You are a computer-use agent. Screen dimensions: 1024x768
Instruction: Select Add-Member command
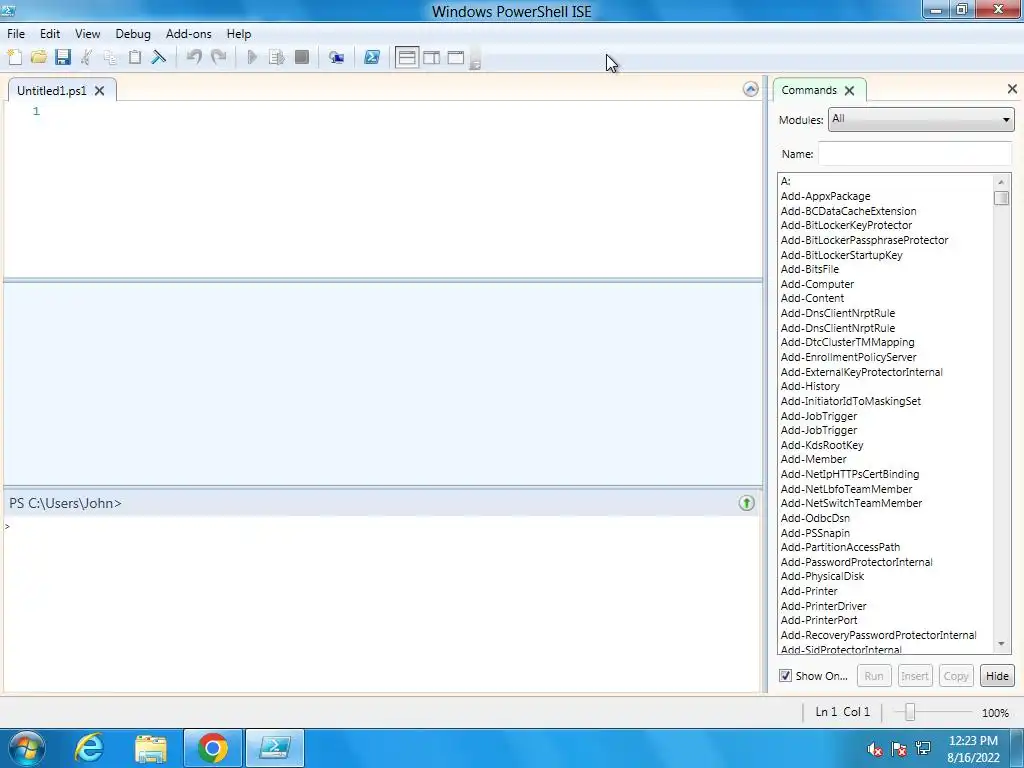(813, 459)
